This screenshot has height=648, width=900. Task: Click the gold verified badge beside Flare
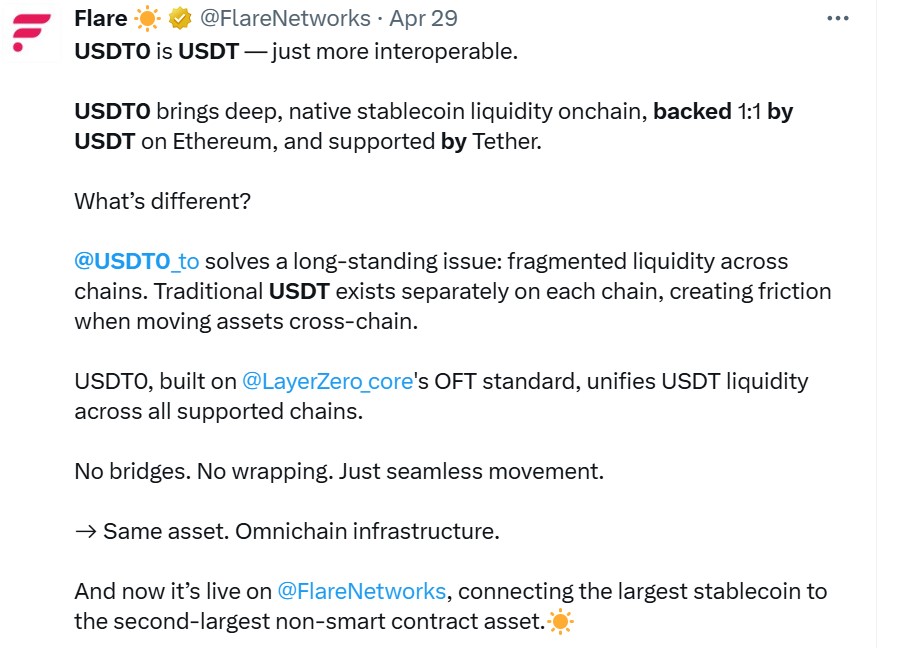[x=179, y=19]
